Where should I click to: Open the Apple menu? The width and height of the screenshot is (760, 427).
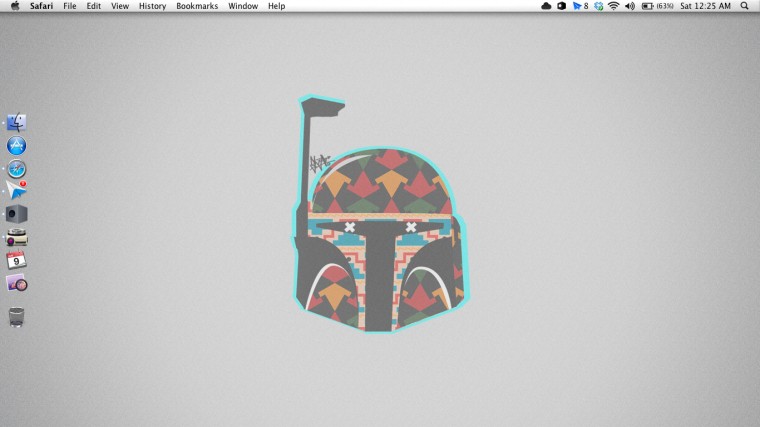tap(15, 6)
